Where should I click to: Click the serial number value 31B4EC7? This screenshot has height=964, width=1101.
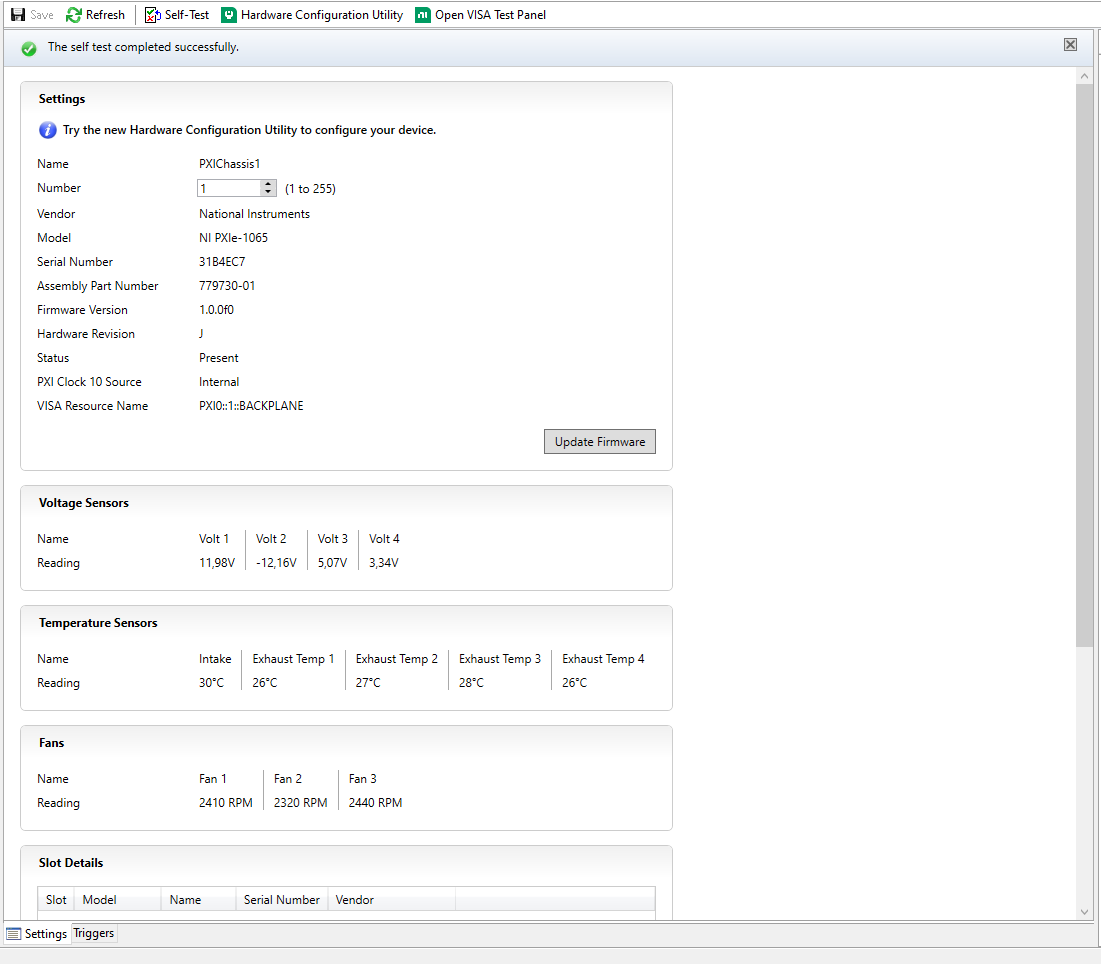coord(222,262)
